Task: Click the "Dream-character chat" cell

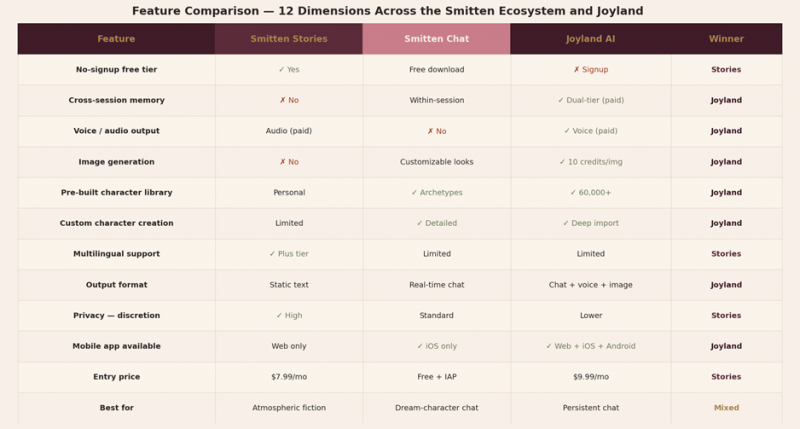Action: coord(436,408)
